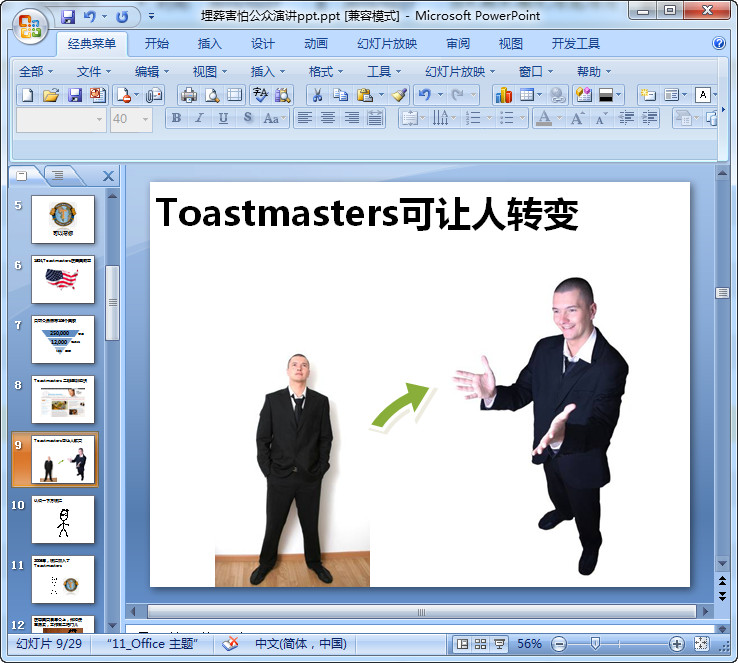Click zoom out minus button
This screenshot has width=738, height=663.
(559, 644)
